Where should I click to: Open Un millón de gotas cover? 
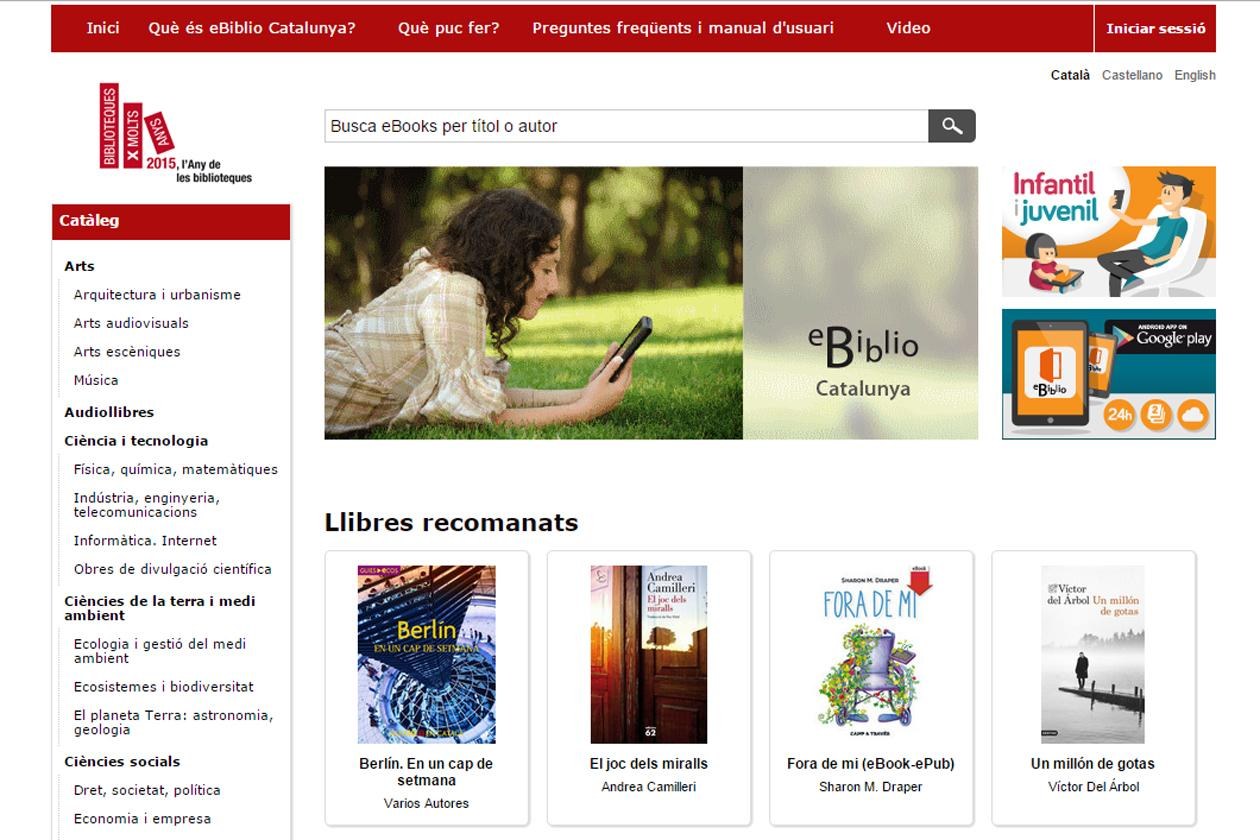[1092, 654]
